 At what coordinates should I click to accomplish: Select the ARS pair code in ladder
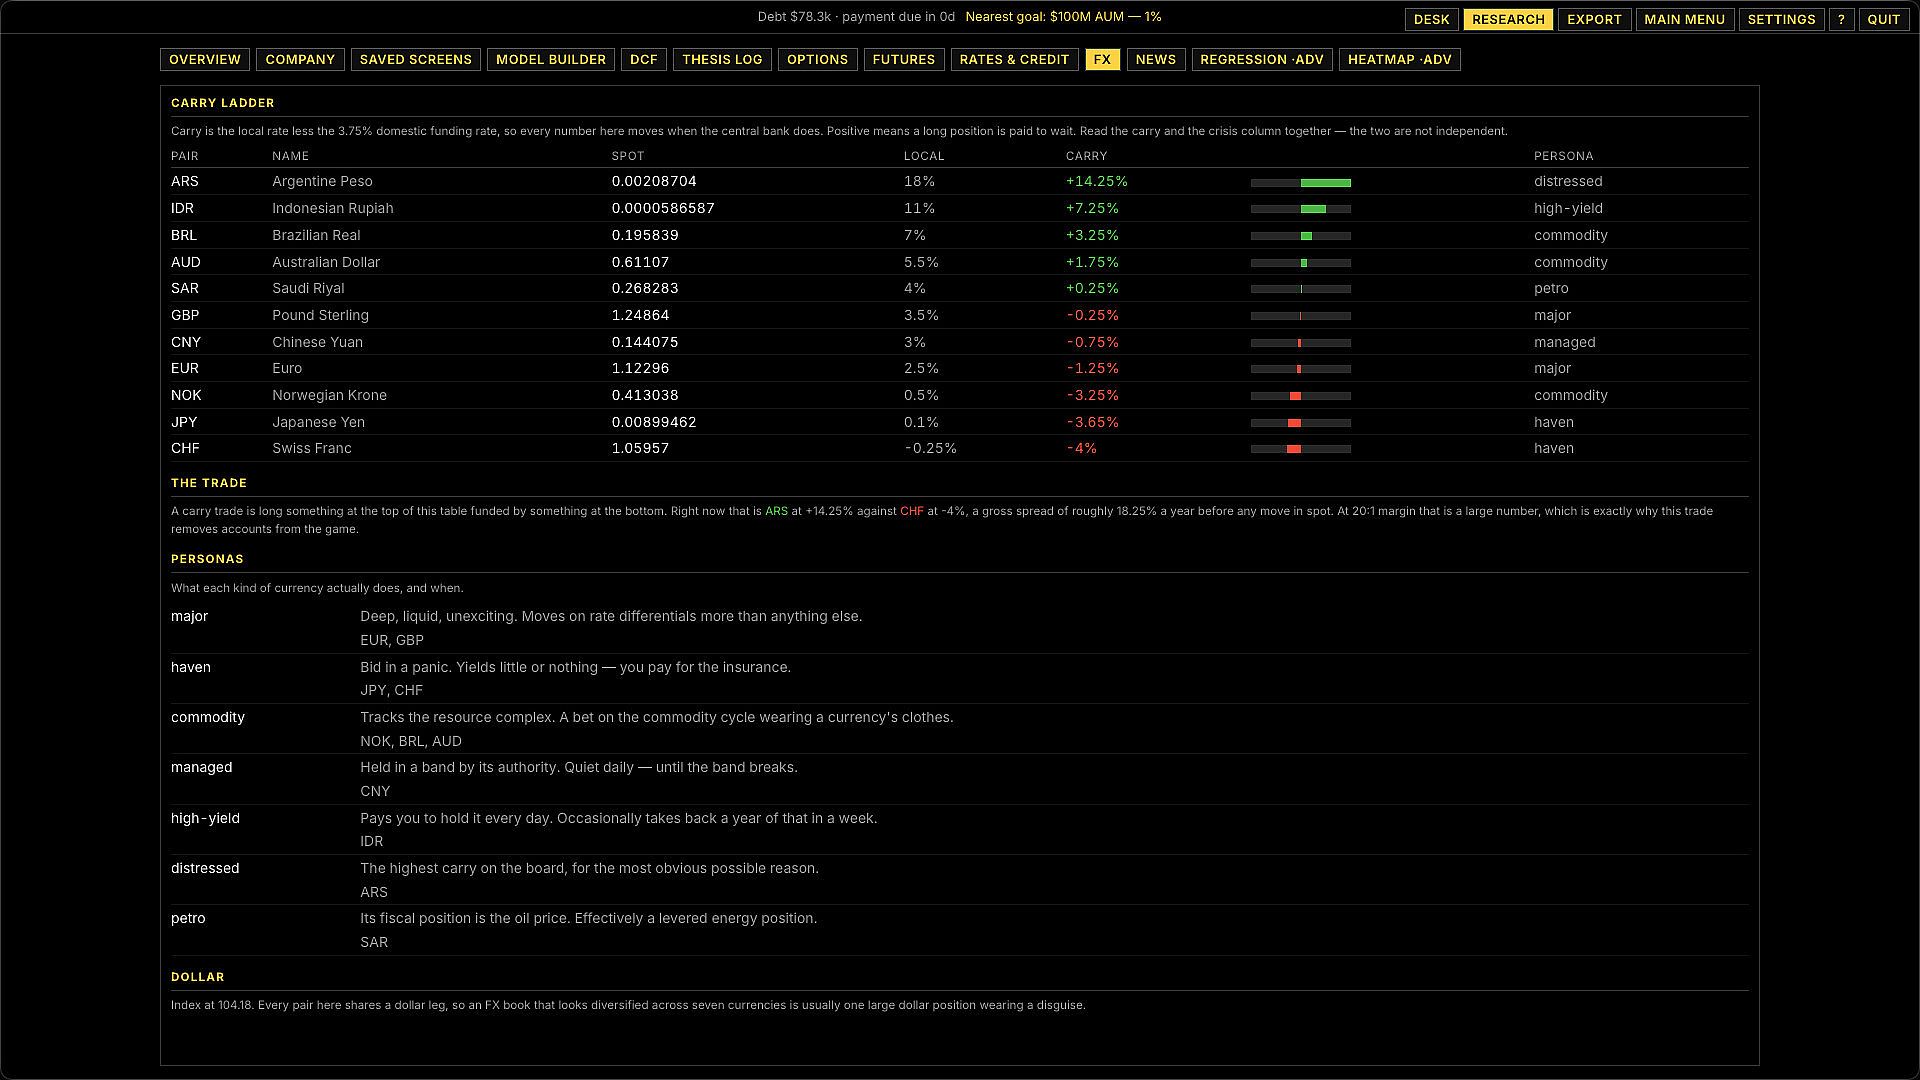pyautogui.click(x=184, y=181)
